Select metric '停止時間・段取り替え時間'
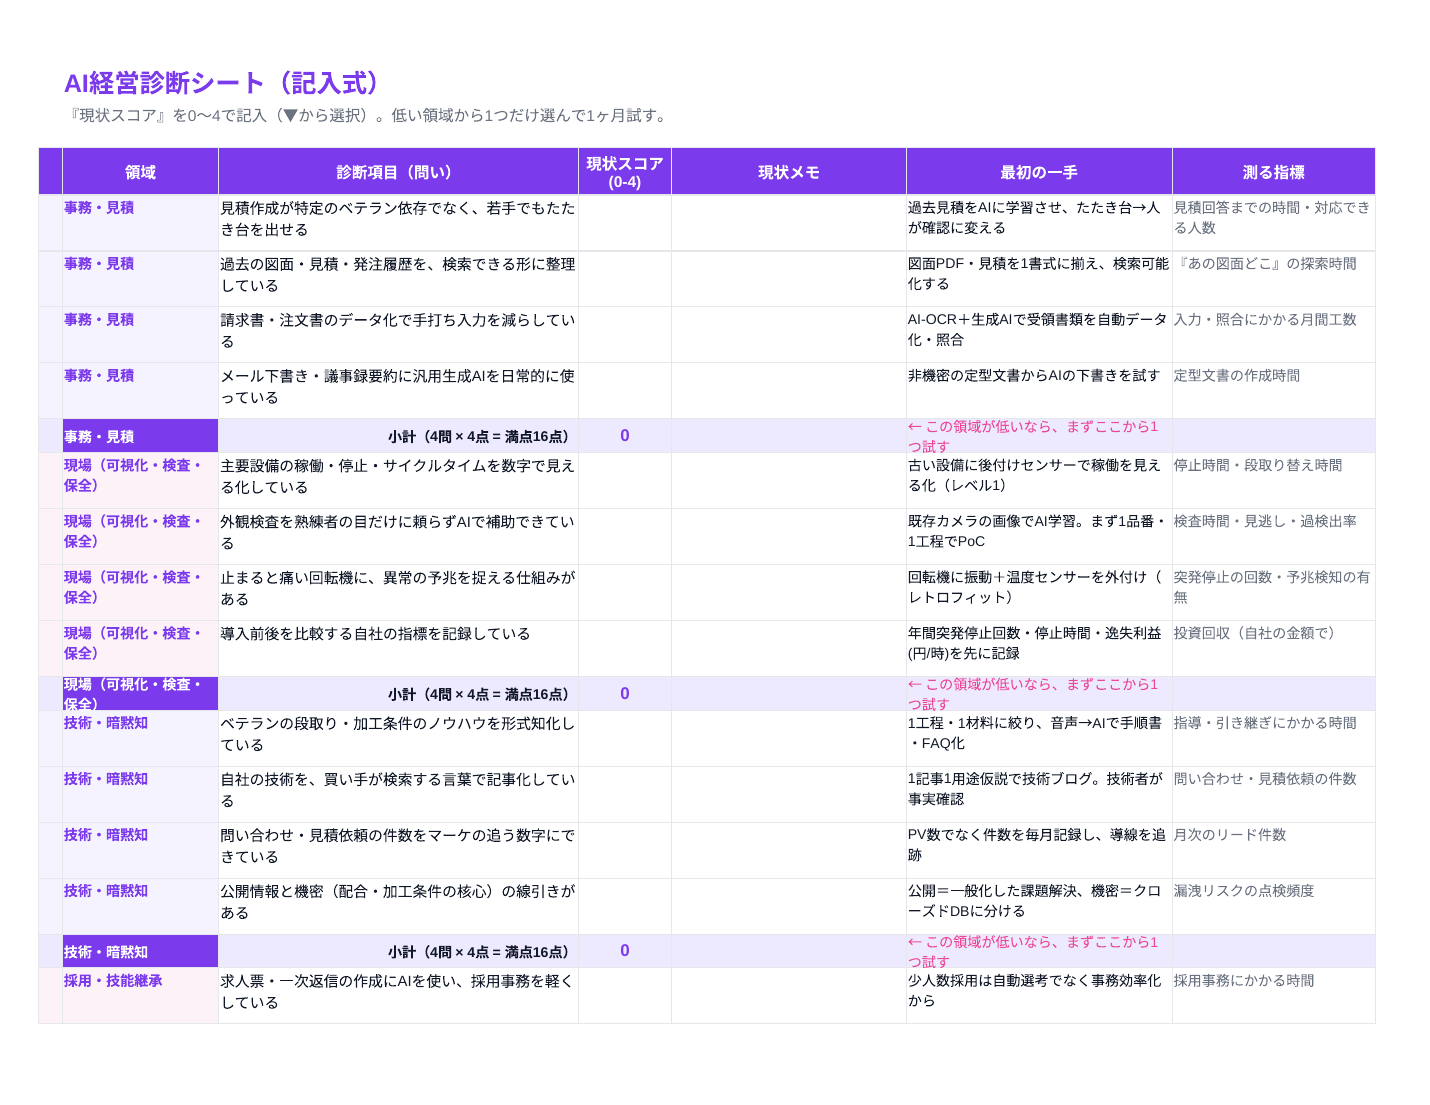 pyautogui.click(x=1273, y=480)
